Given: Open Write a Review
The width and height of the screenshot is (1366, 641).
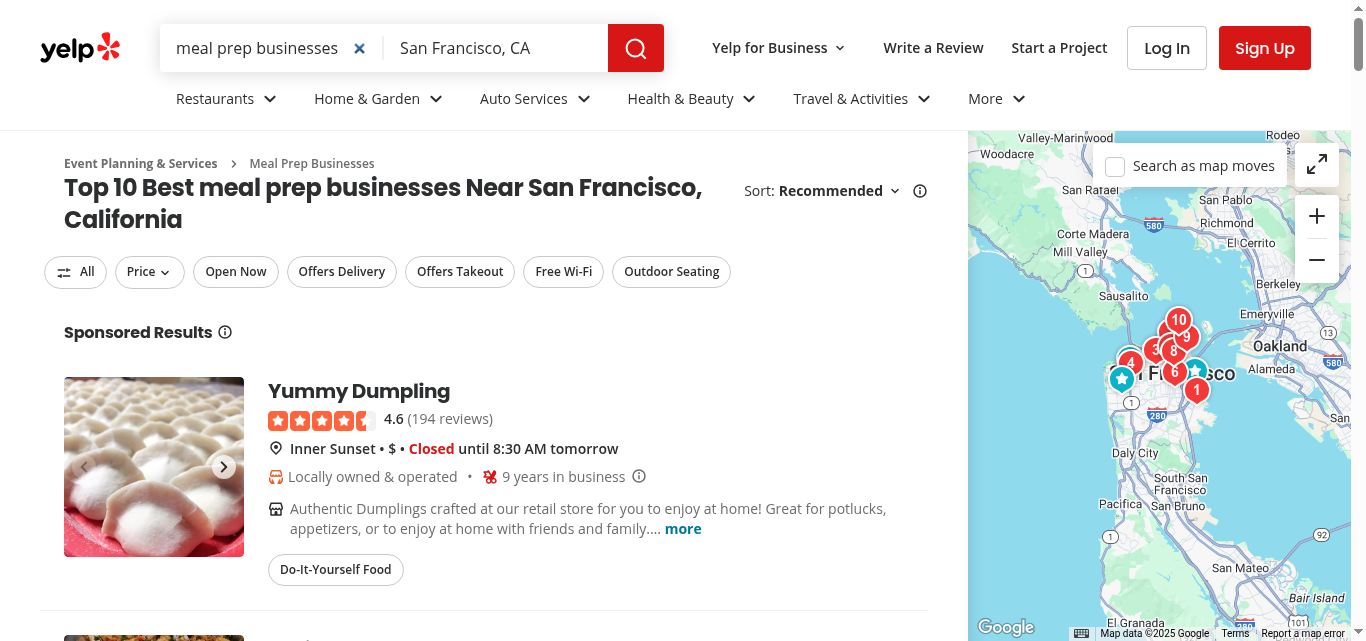Looking at the screenshot, I should (x=933, y=48).
